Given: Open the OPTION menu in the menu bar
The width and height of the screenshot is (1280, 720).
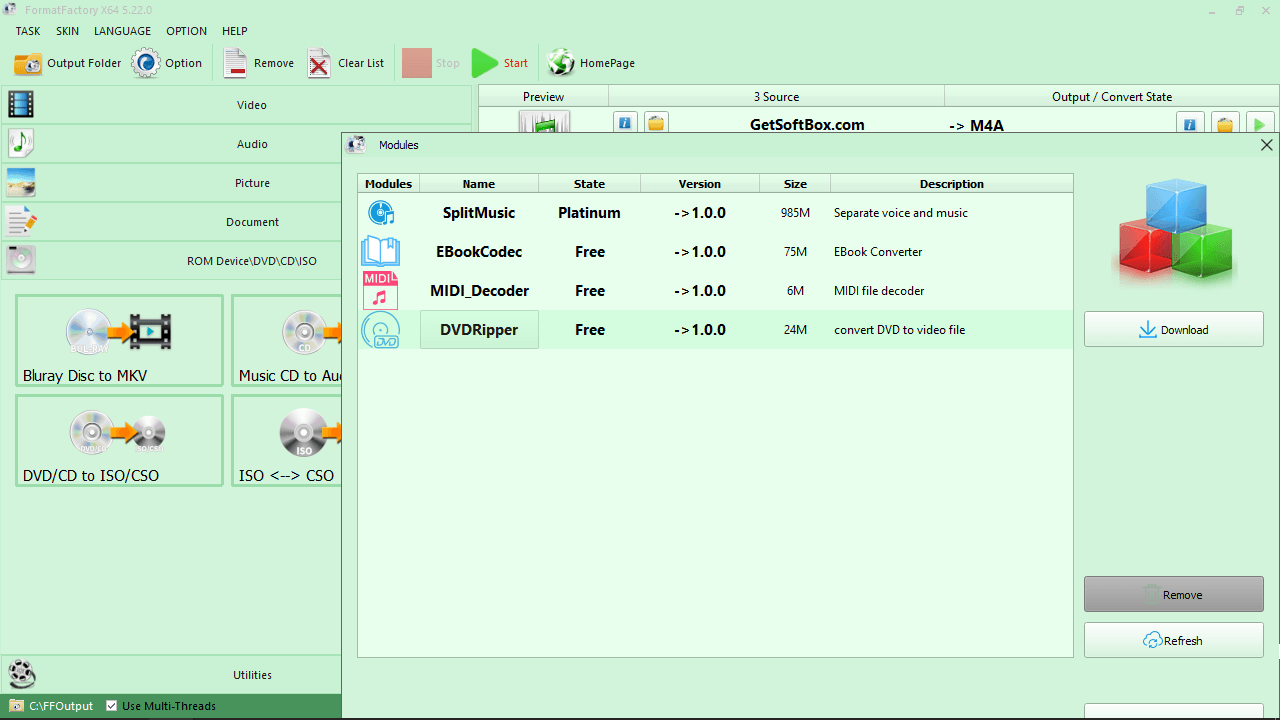Looking at the screenshot, I should 186,31.
